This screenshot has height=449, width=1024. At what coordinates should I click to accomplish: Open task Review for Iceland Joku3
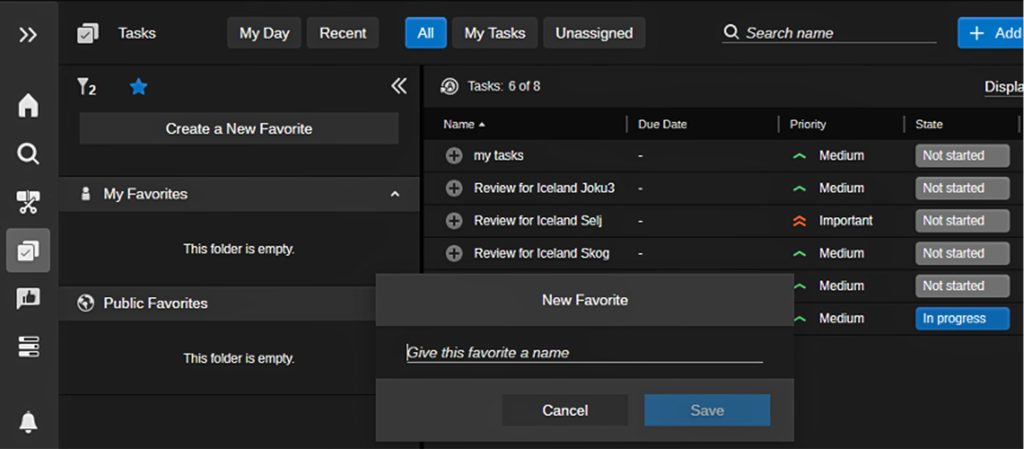(x=544, y=189)
